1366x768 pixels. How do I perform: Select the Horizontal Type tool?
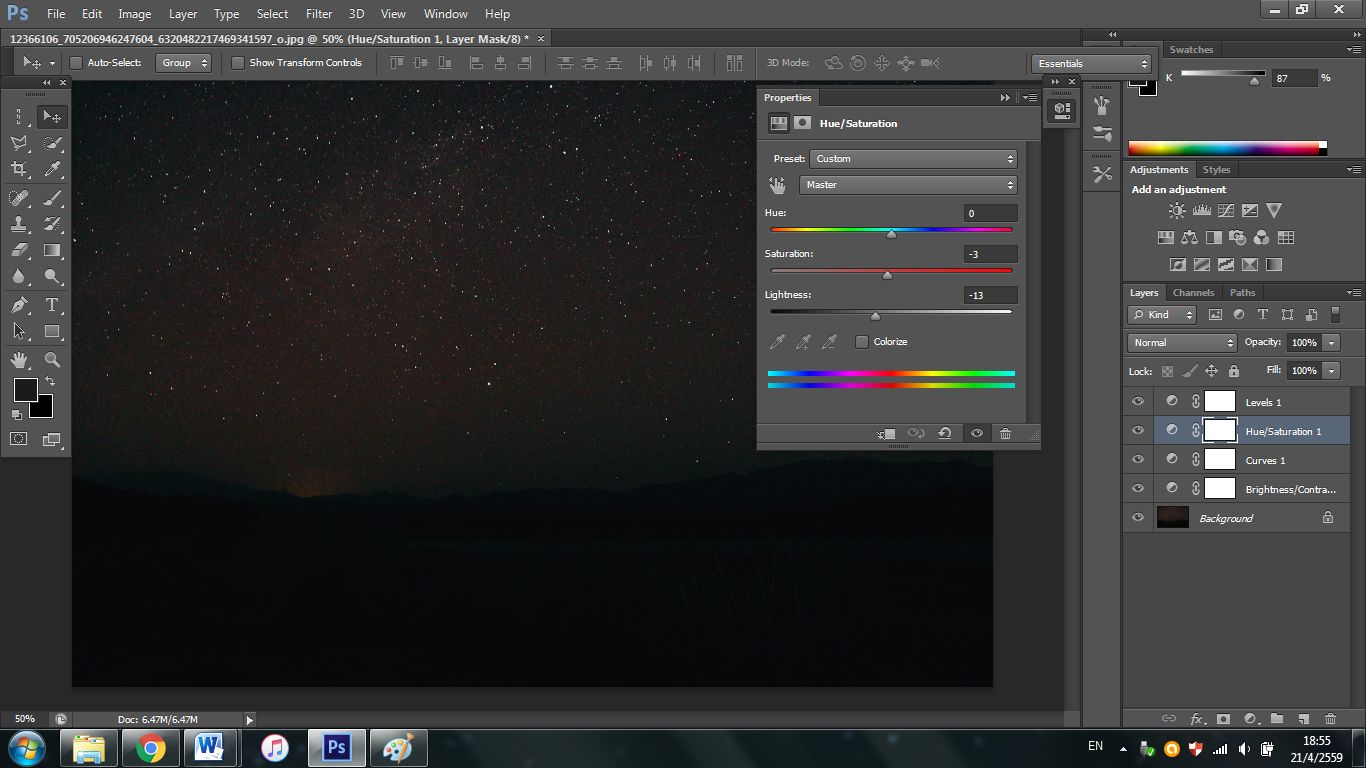pos(52,305)
